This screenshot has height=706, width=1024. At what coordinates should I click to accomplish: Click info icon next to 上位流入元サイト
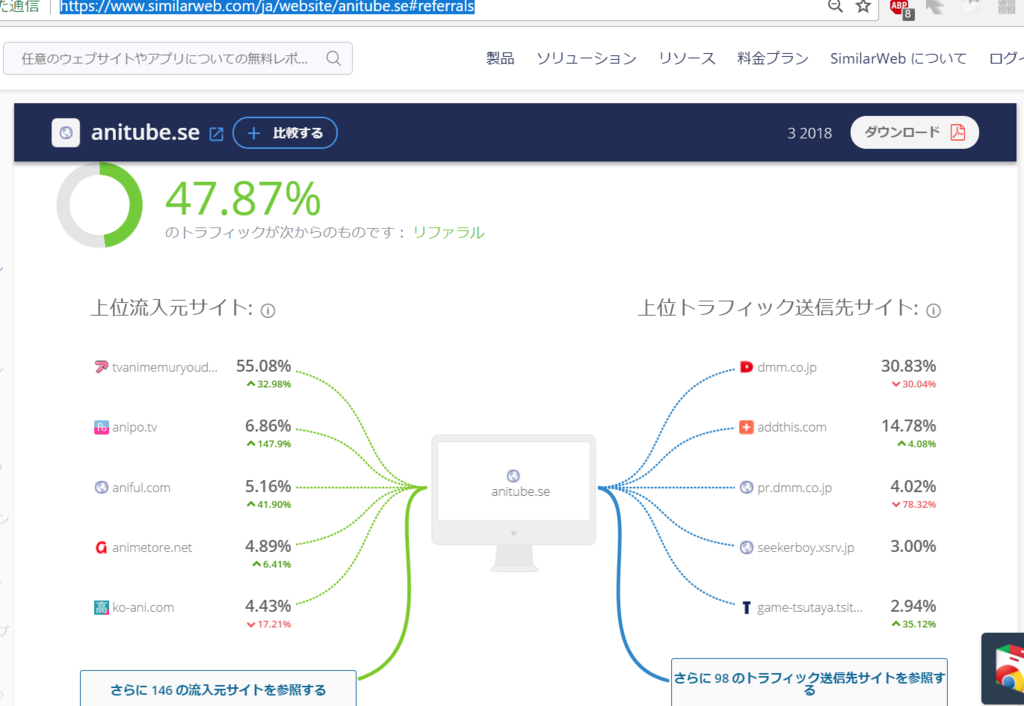point(268,310)
